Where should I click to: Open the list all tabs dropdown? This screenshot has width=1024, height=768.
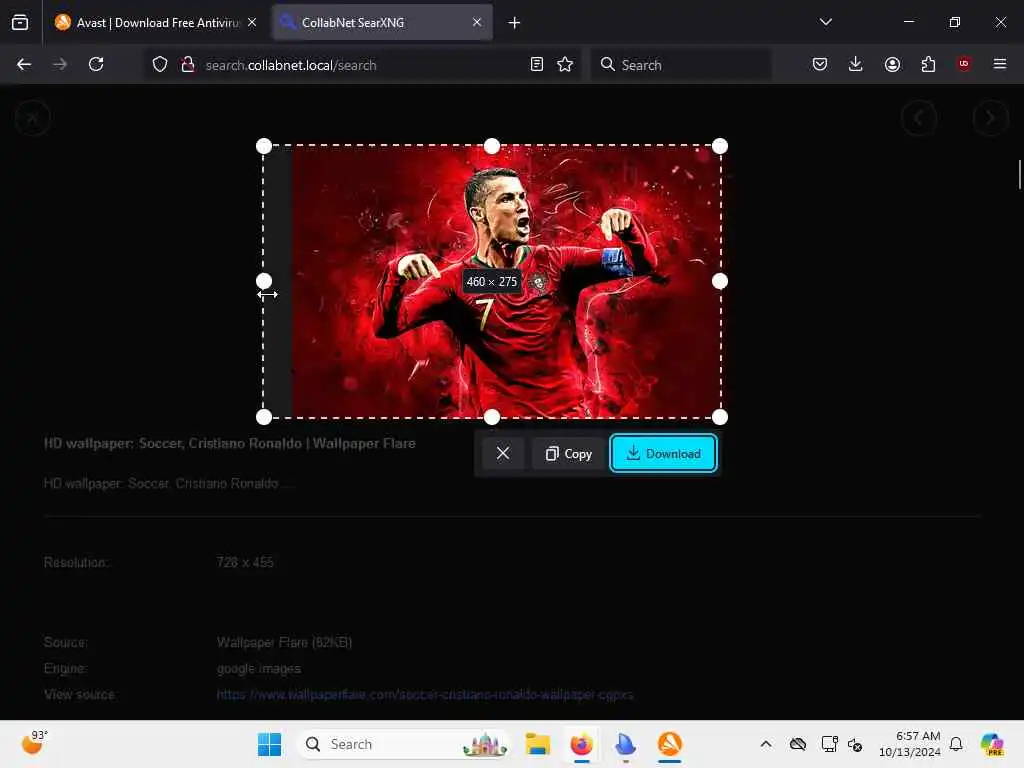pyautogui.click(x=825, y=22)
